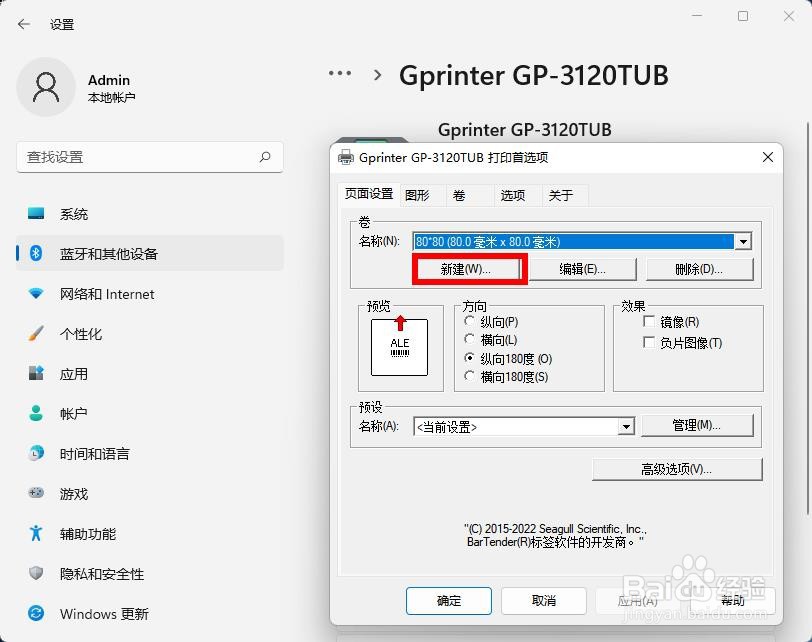This screenshot has height=642, width=812.
Task: Close the 打印首选项 dialog
Action: coord(768,157)
